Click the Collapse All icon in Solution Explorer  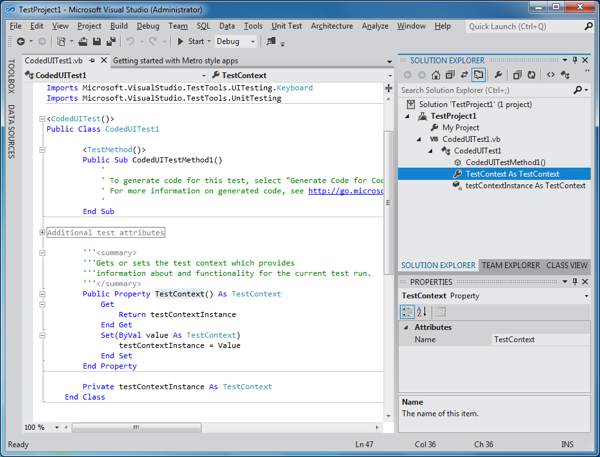(517, 75)
